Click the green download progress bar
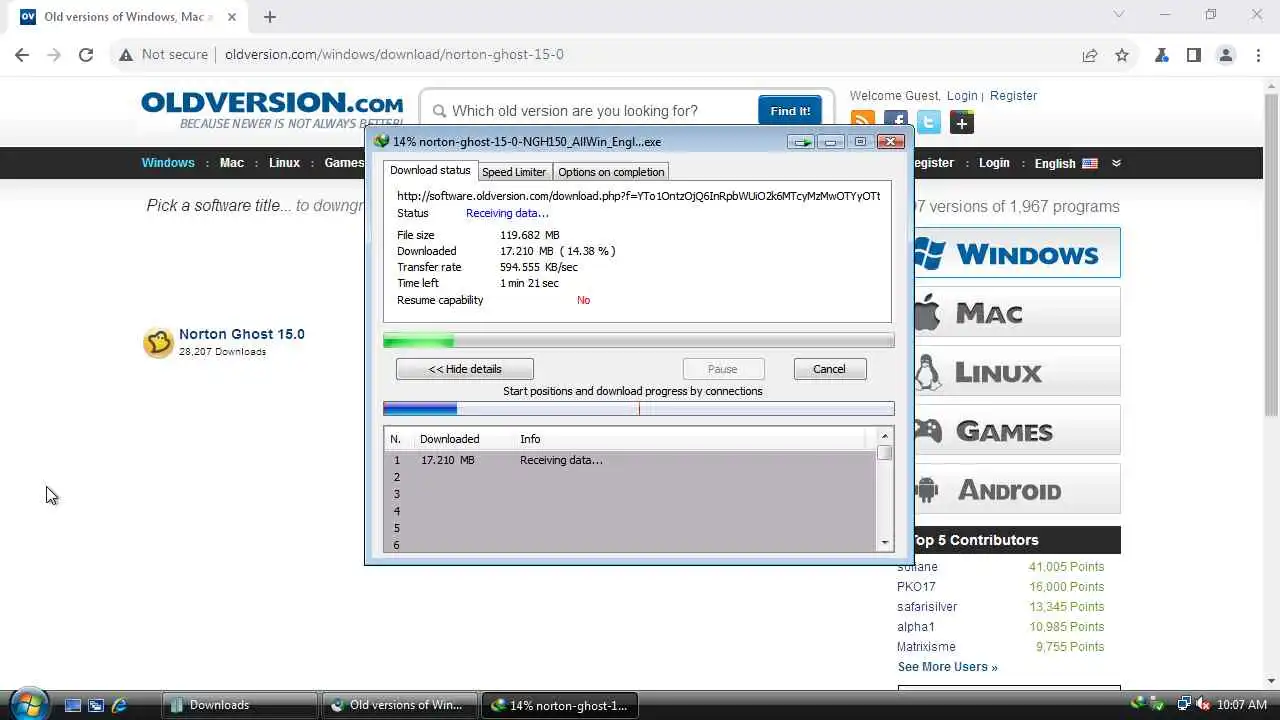 [639, 341]
